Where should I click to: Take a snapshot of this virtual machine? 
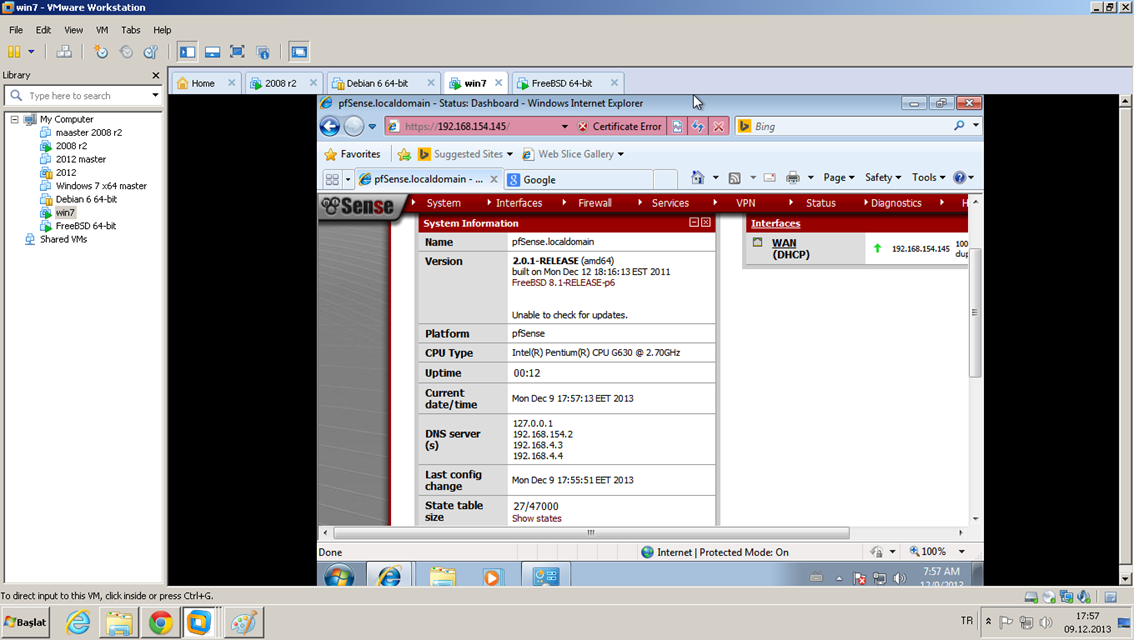click(x=101, y=52)
